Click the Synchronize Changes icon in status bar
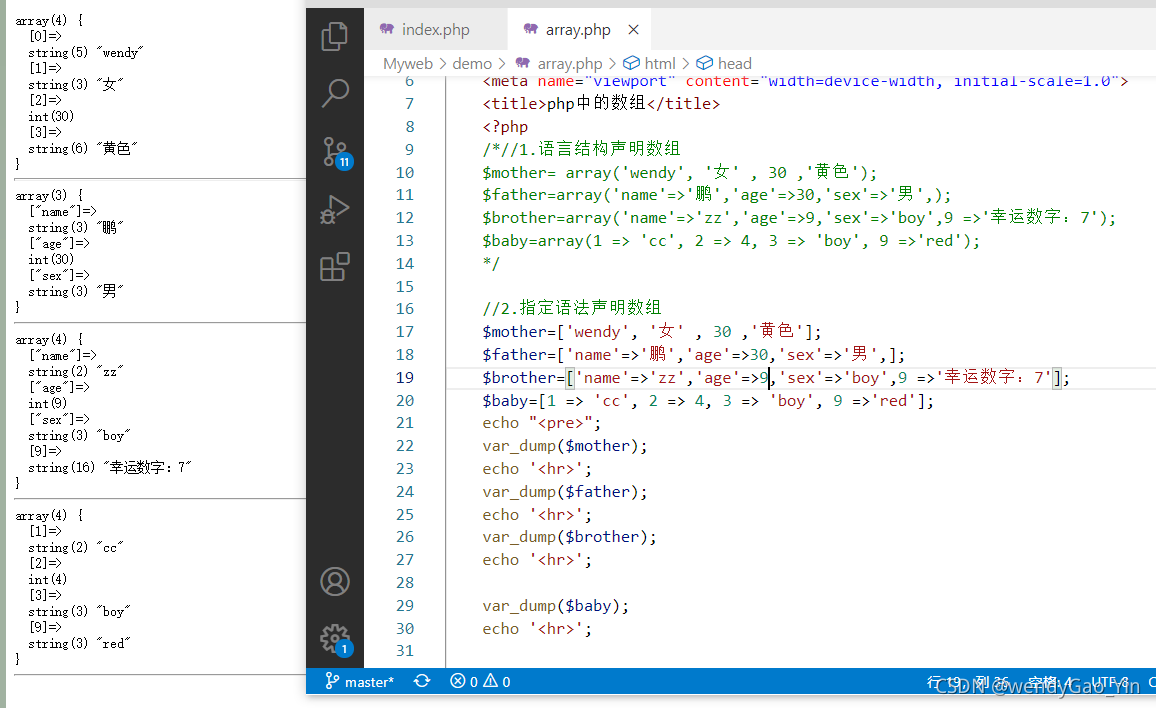 [422, 681]
